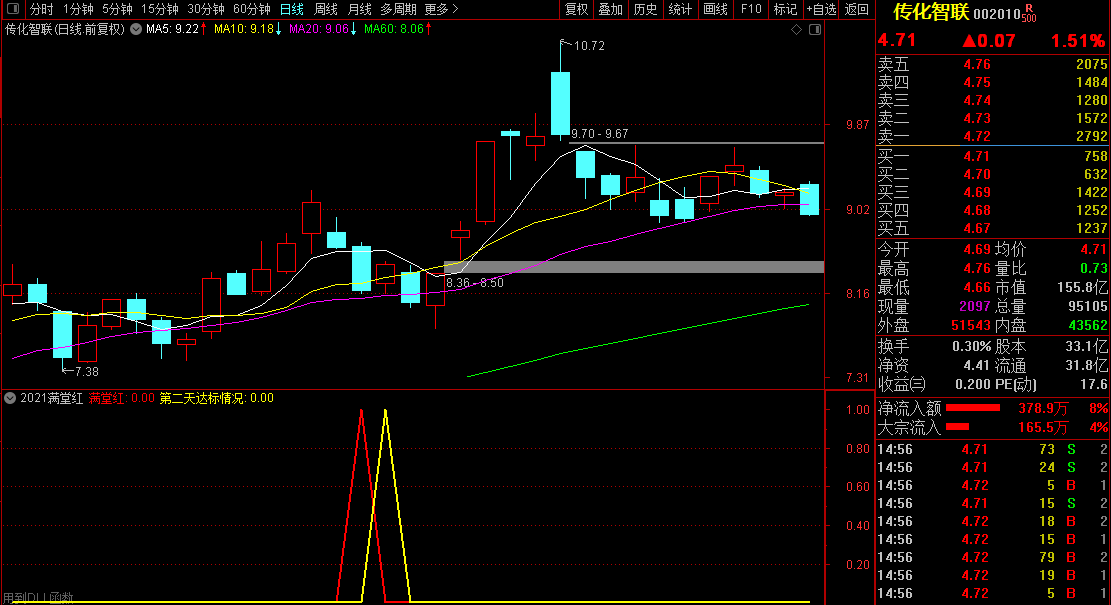1111x605 pixels.
Task: Click the 10.72 high price marker
Action: pos(588,46)
